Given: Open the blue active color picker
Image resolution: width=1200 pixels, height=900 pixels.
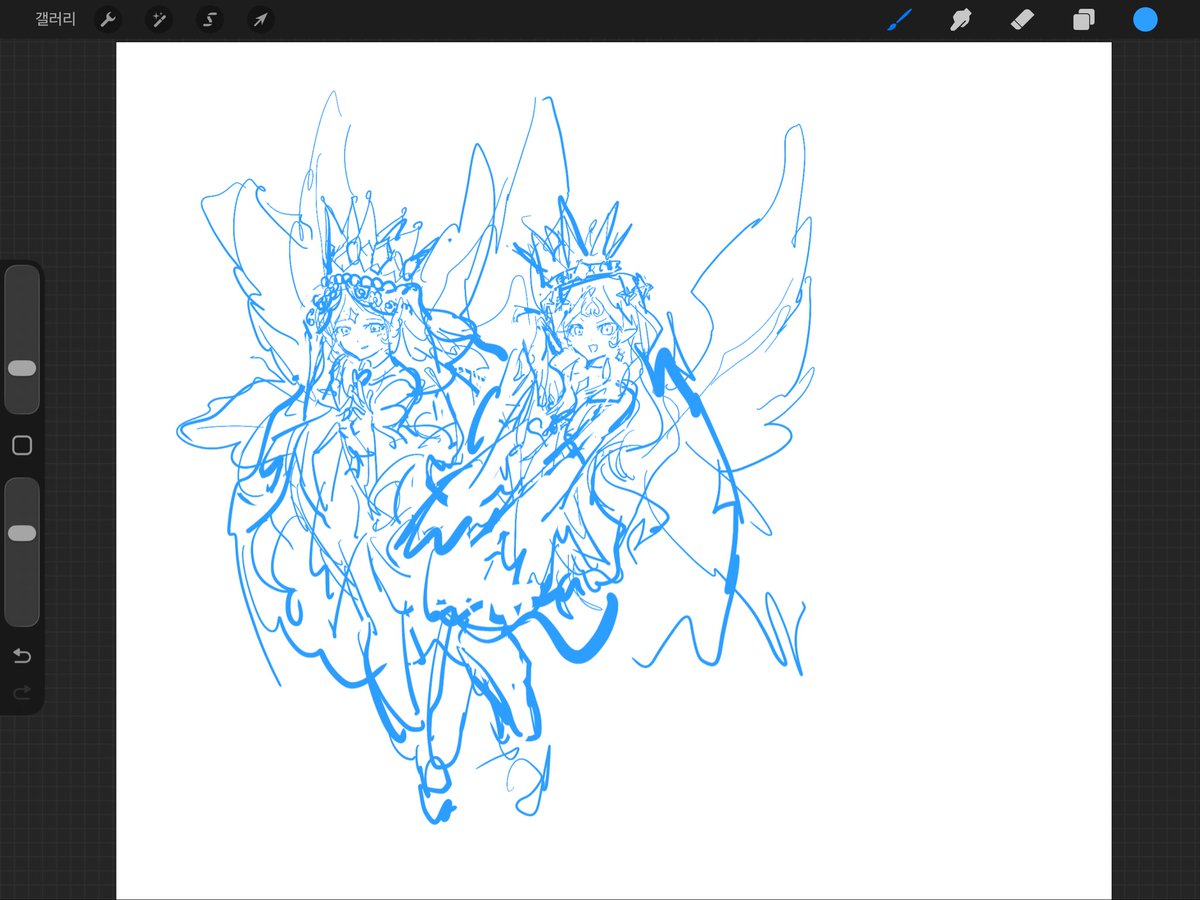Looking at the screenshot, I should 1145,19.
